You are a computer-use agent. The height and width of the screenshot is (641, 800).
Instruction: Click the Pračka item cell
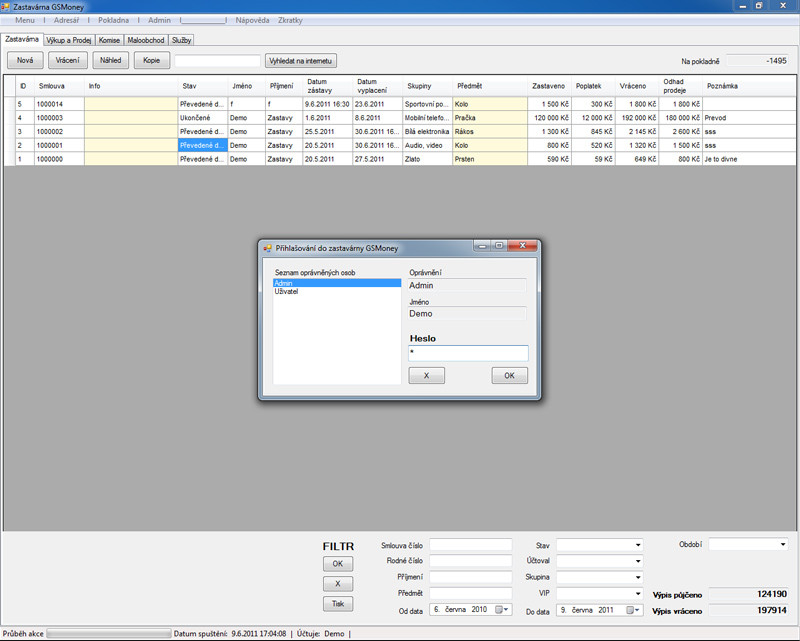(490, 118)
